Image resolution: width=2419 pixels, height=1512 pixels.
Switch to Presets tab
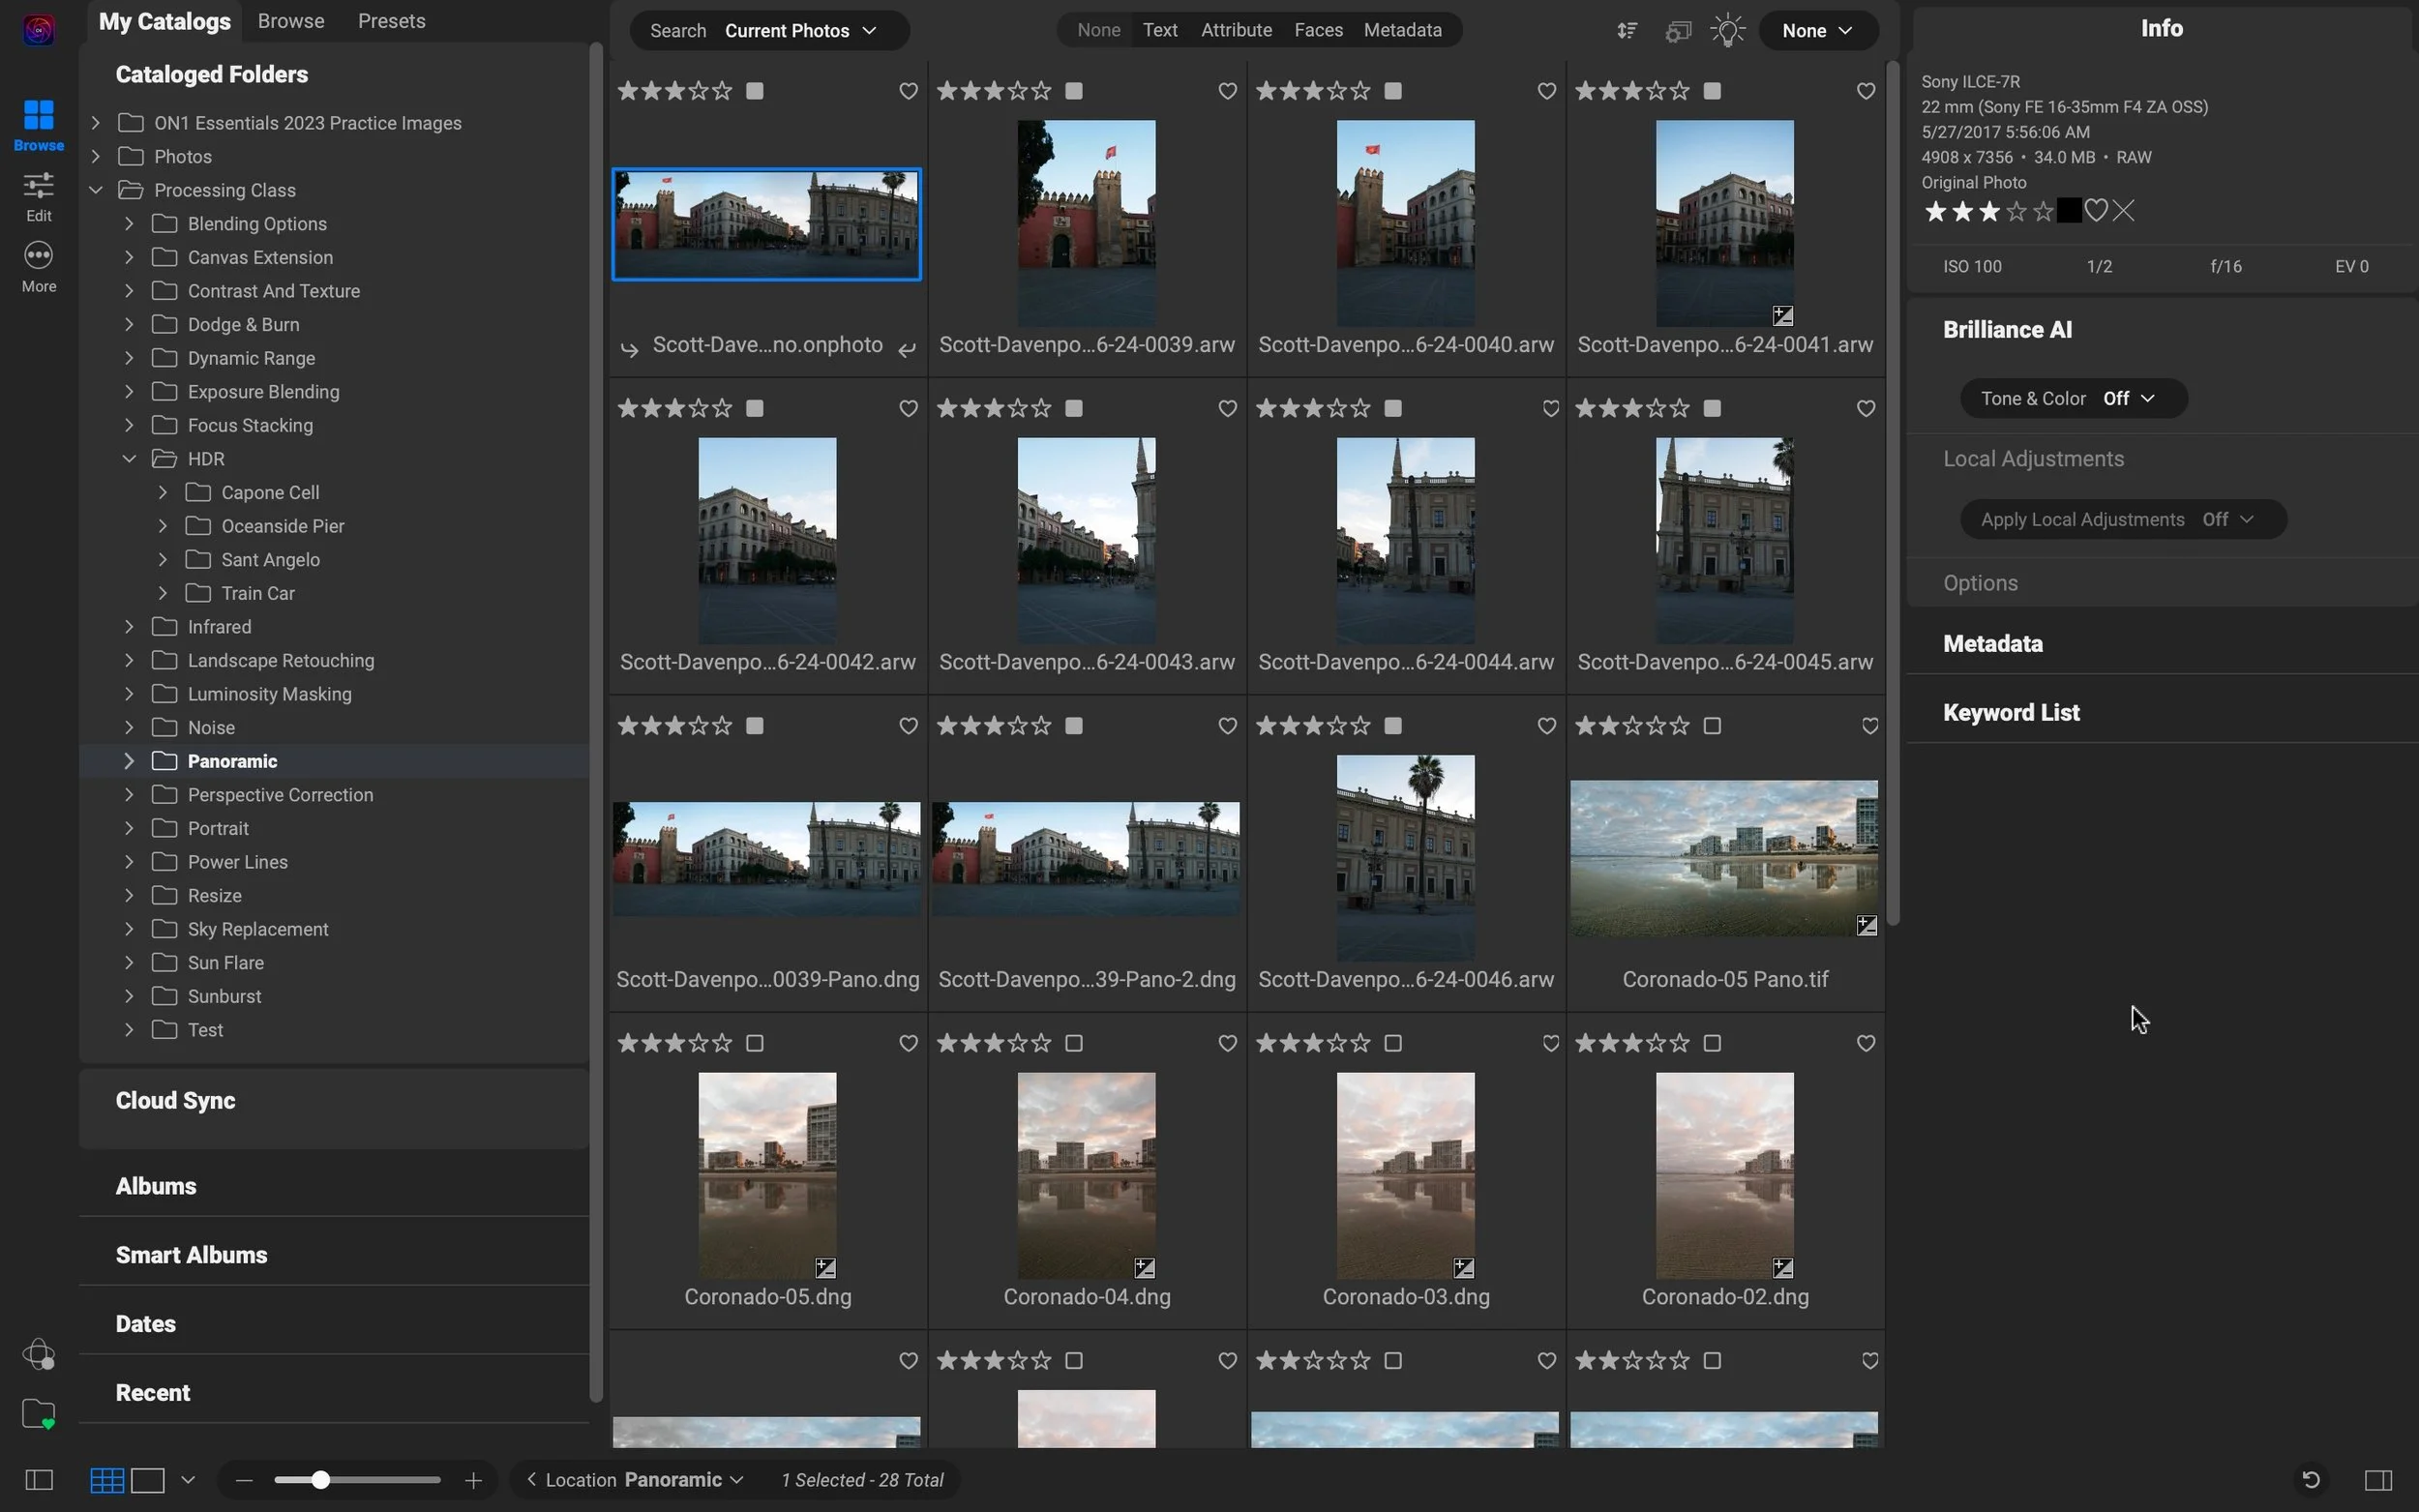pos(392,21)
